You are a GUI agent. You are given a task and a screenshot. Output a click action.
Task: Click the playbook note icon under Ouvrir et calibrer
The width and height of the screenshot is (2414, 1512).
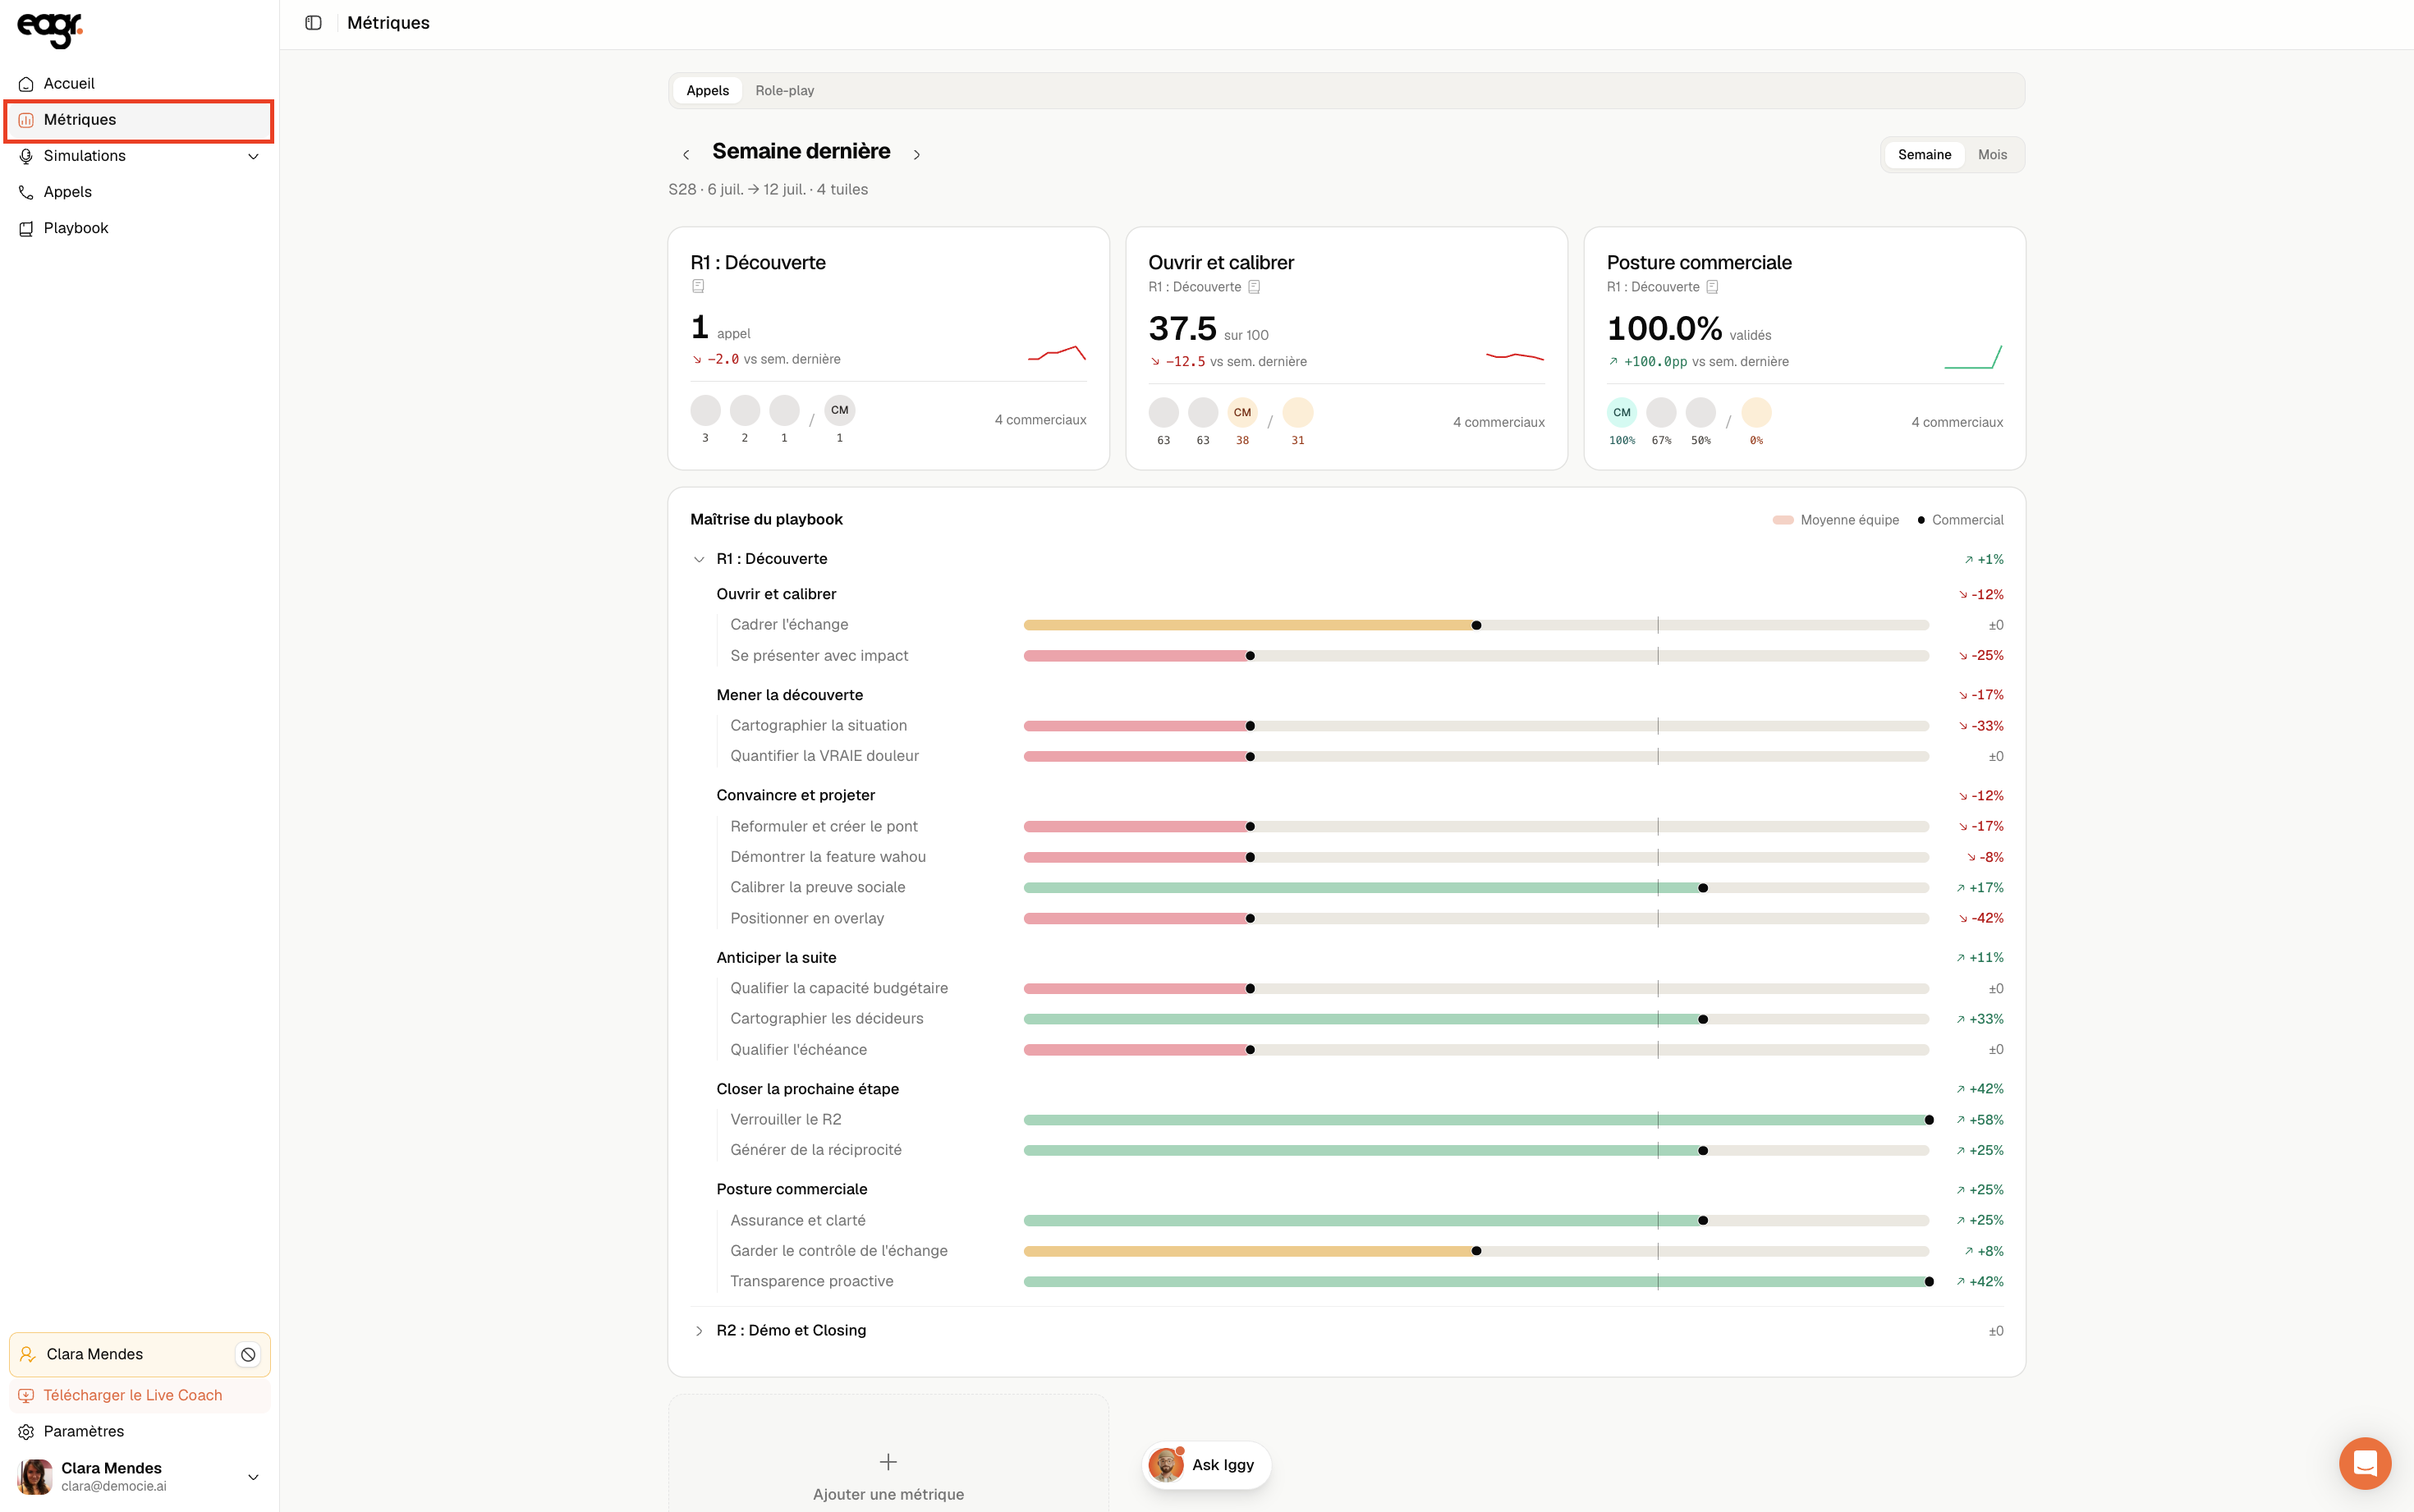1254,287
